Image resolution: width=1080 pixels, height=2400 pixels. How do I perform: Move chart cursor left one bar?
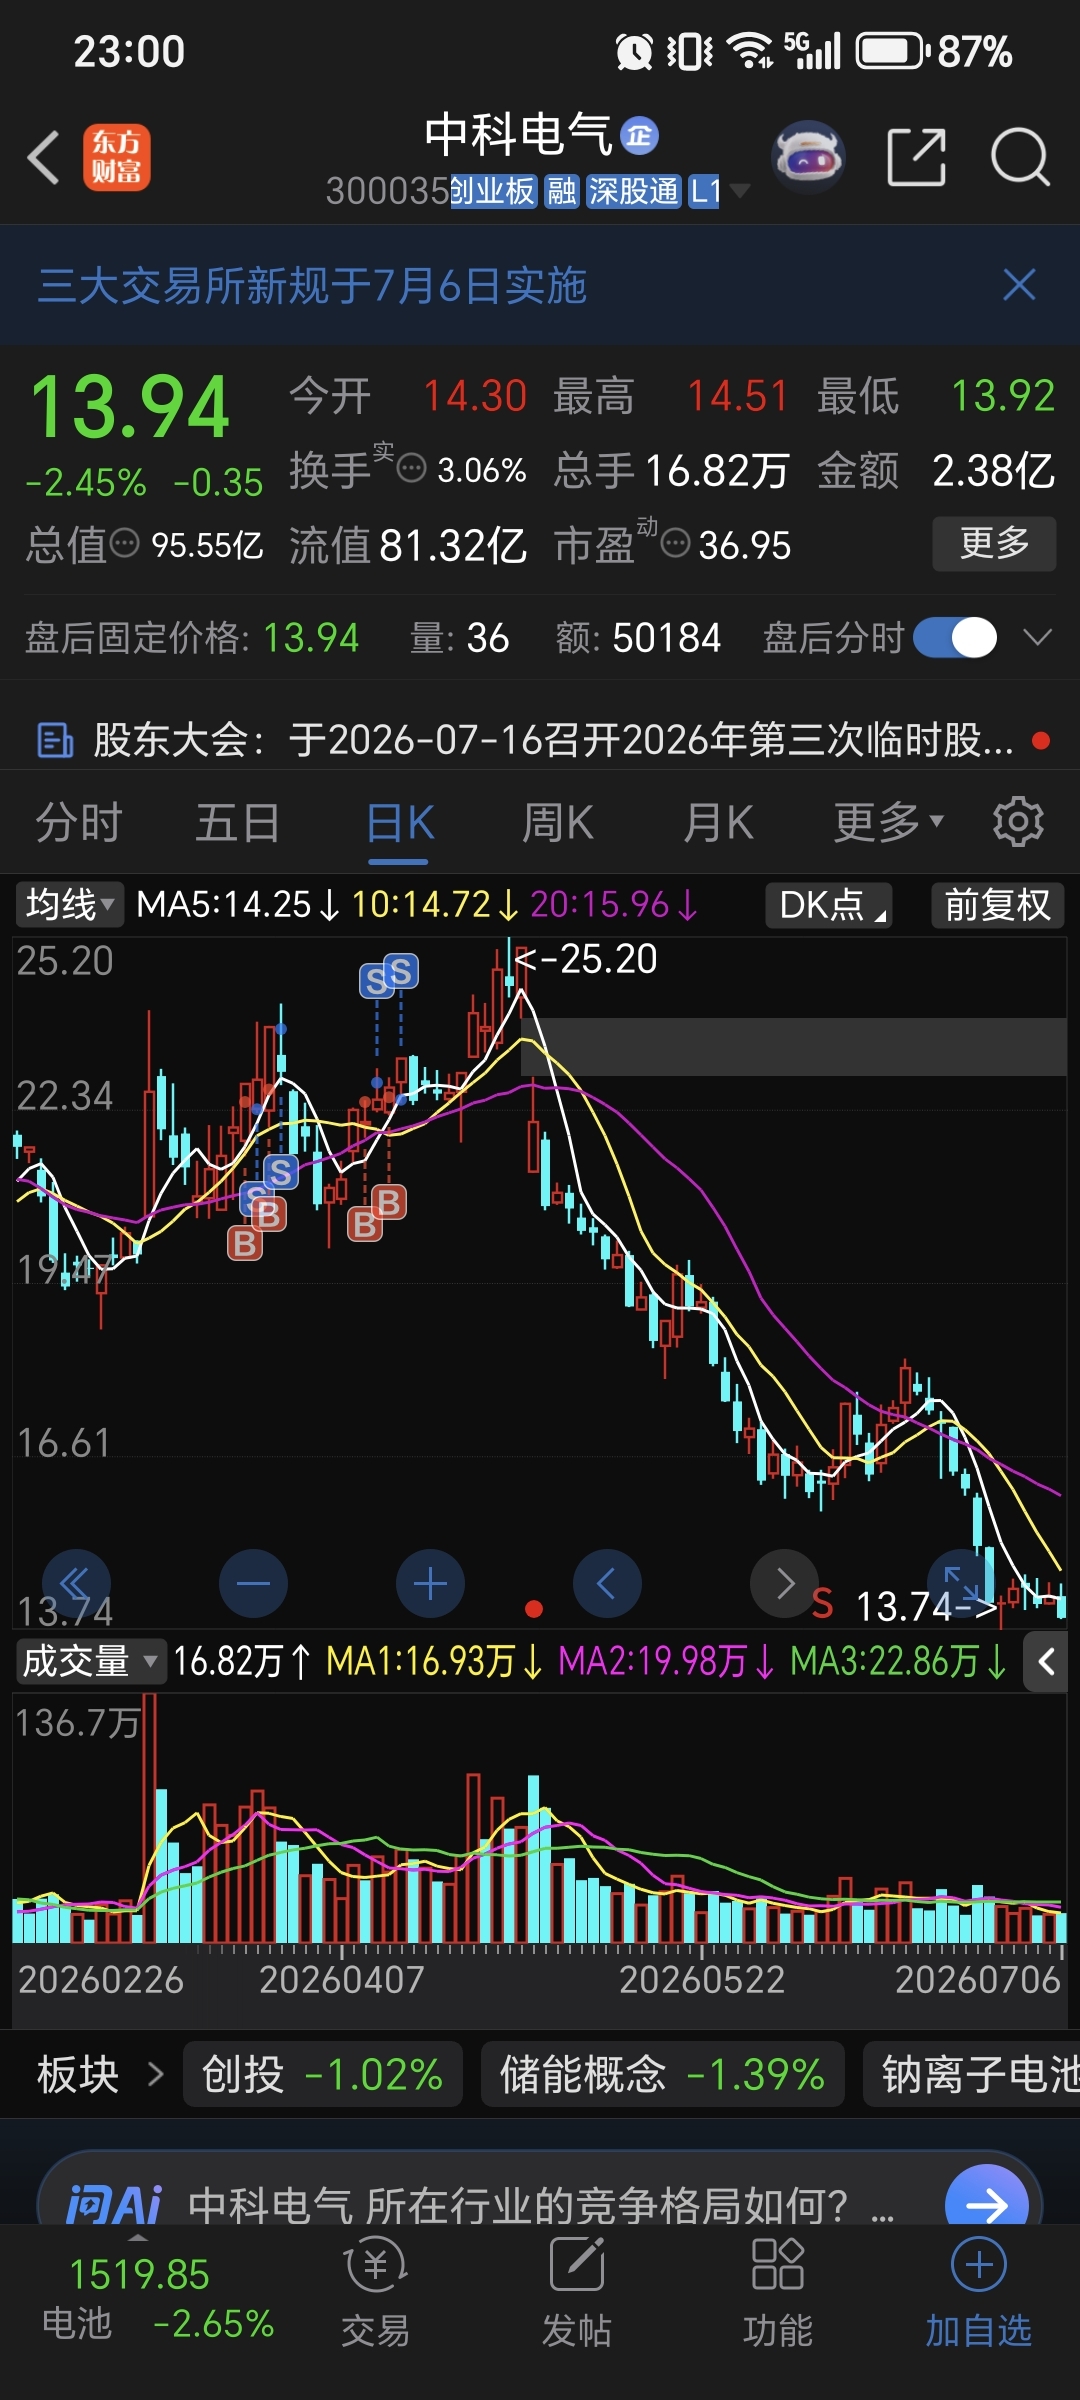click(x=607, y=1584)
